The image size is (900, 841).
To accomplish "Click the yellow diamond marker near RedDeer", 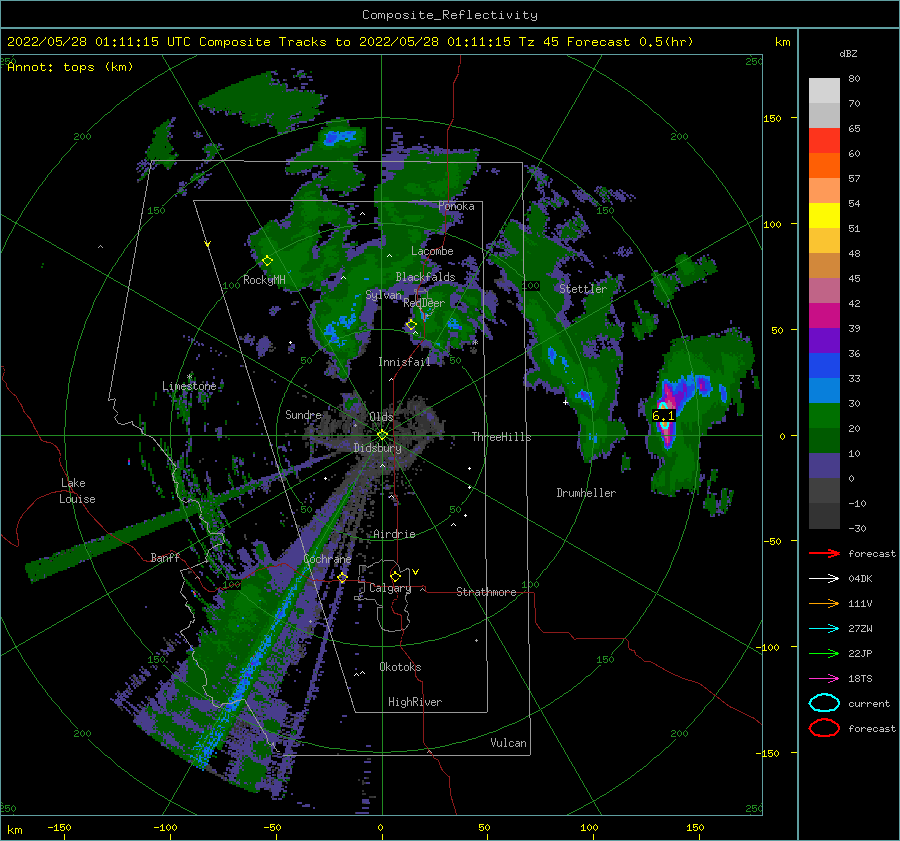I will pos(411,325).
